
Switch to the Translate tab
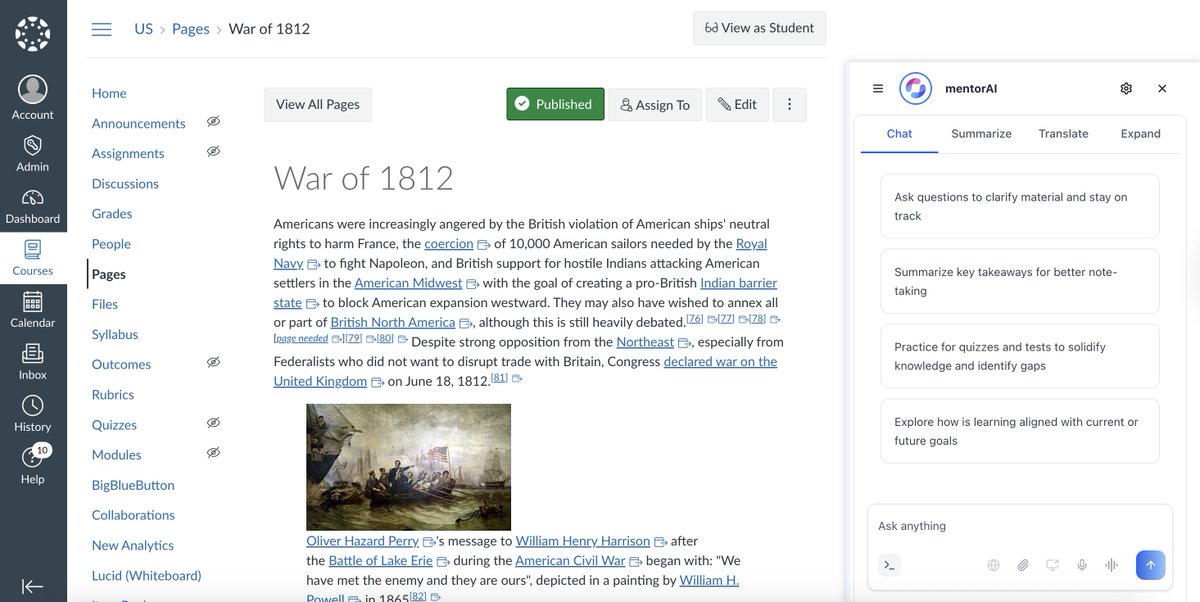coord(1063,133)
